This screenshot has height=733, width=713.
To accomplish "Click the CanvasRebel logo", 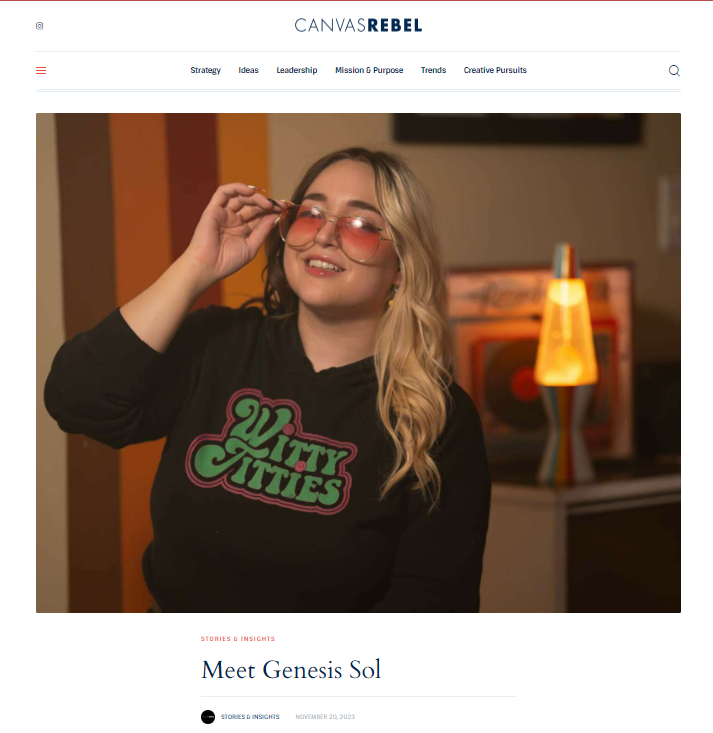I will (x=358, y=25).
